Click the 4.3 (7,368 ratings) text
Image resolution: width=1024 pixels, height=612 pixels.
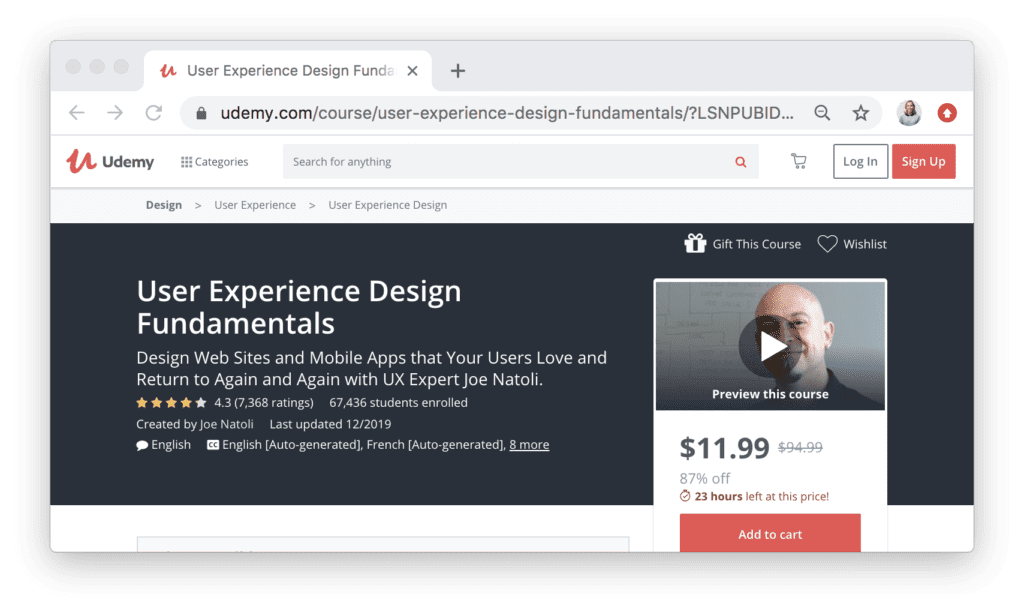click(264, 403)
